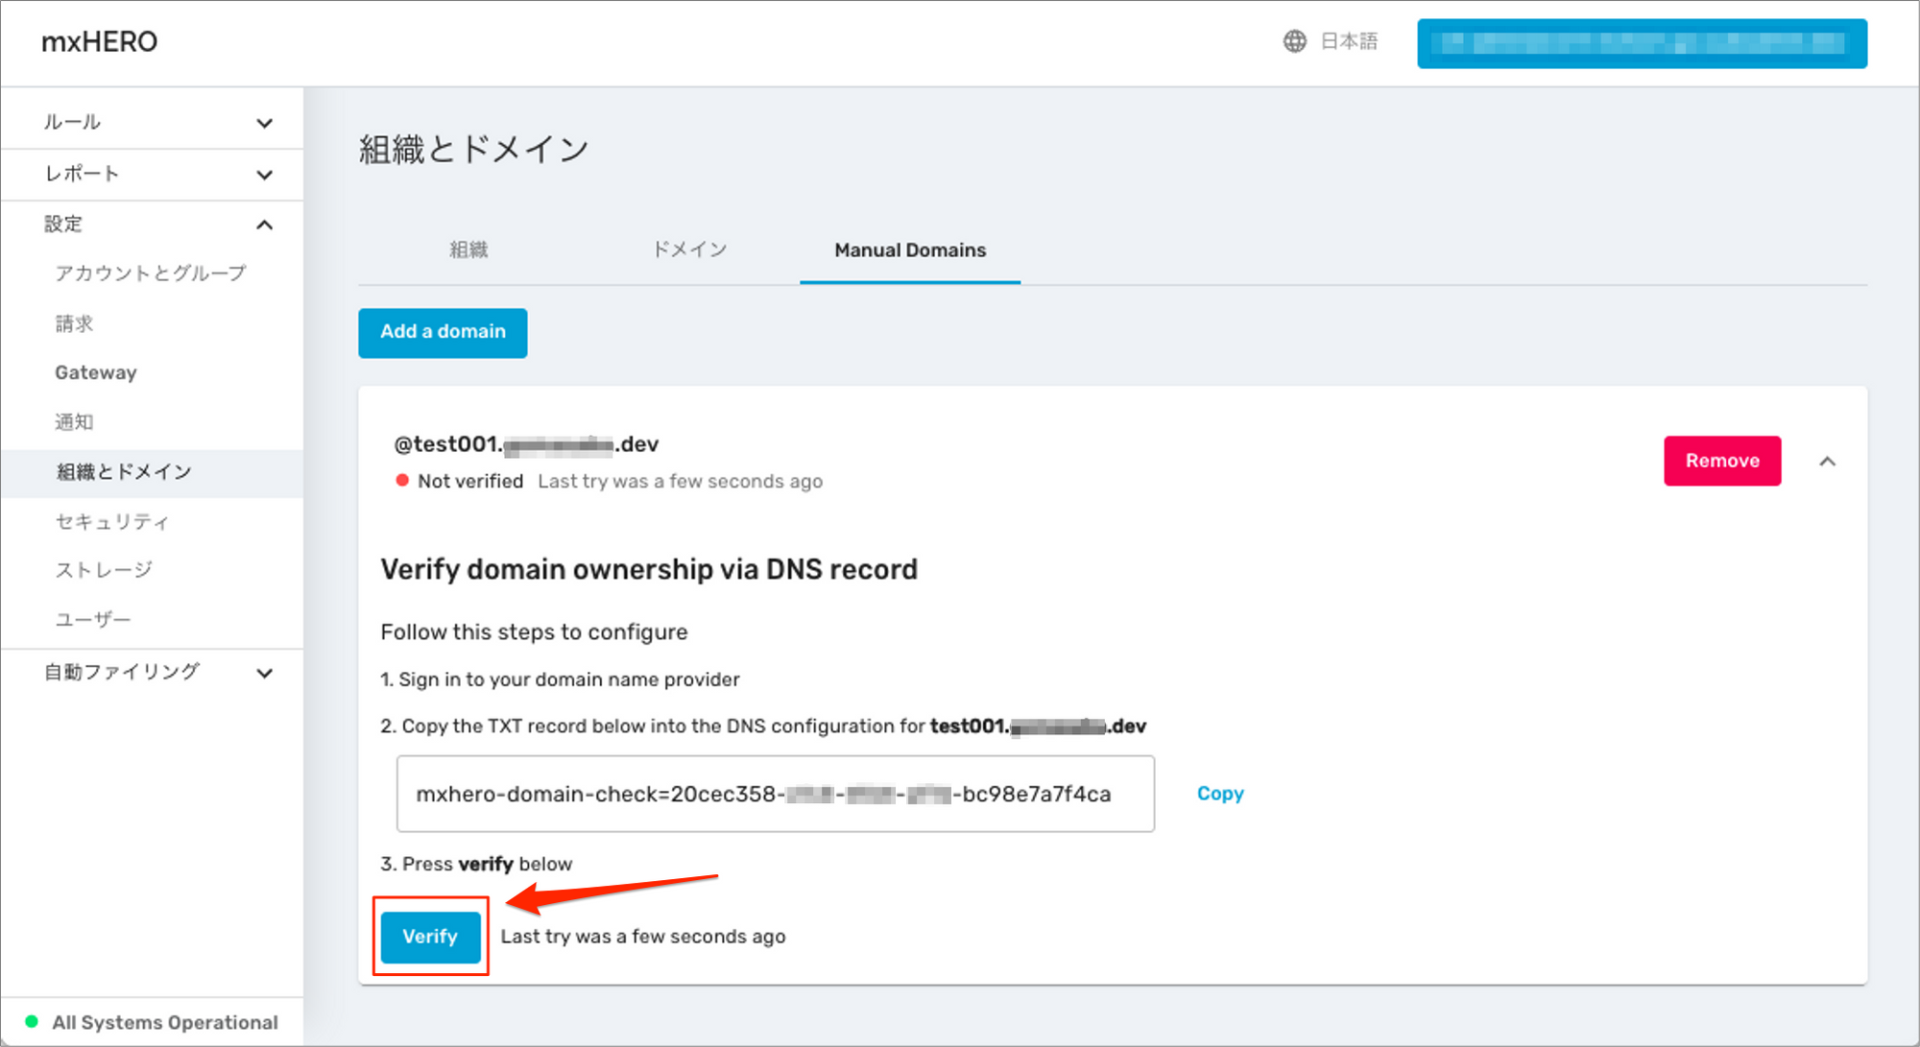Expand the レポート sidebar menu
This screenshot has width=1920, height=1047.
coord(264,174)
